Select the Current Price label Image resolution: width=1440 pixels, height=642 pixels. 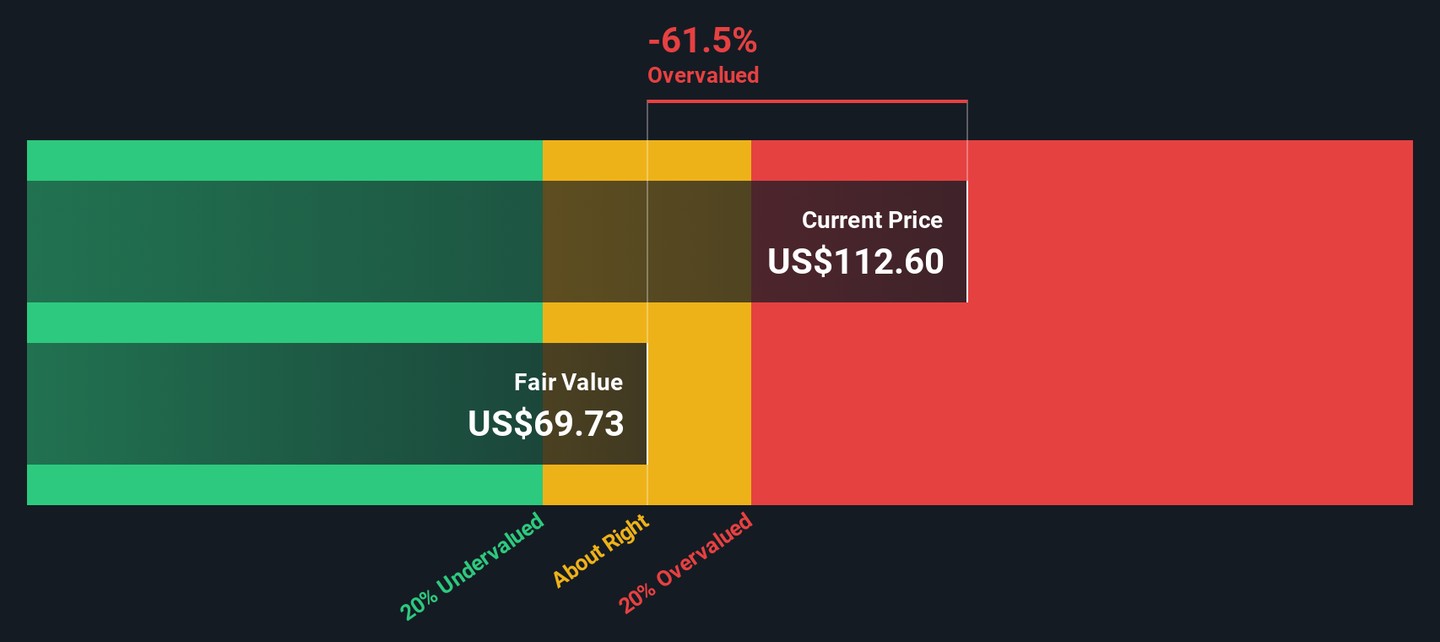tap(872, 220)
